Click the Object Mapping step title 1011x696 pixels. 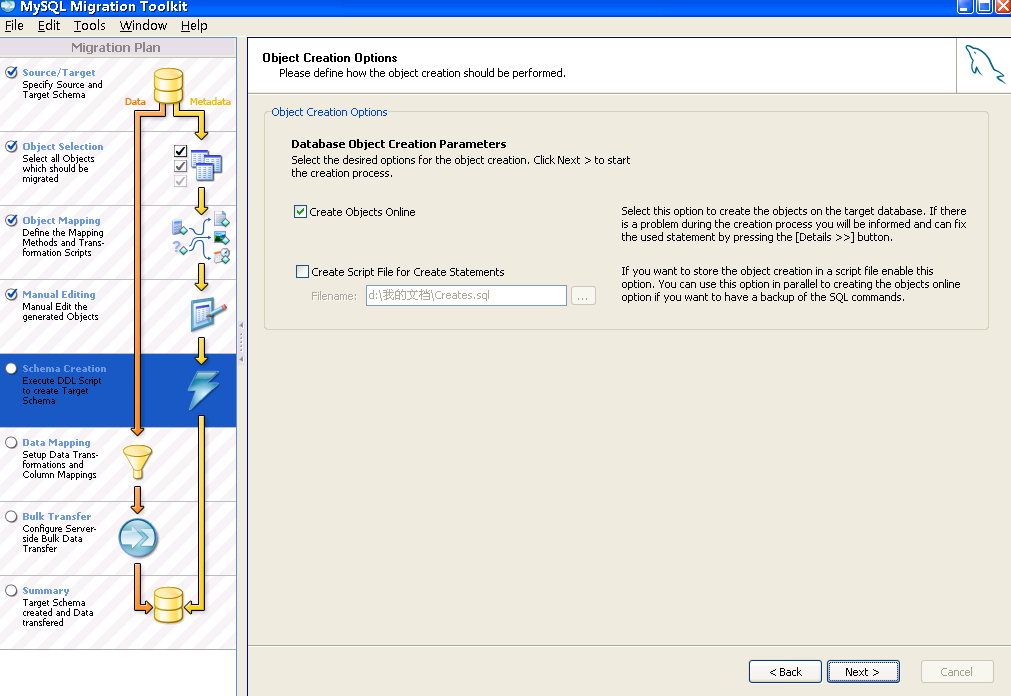coord(61,220)
